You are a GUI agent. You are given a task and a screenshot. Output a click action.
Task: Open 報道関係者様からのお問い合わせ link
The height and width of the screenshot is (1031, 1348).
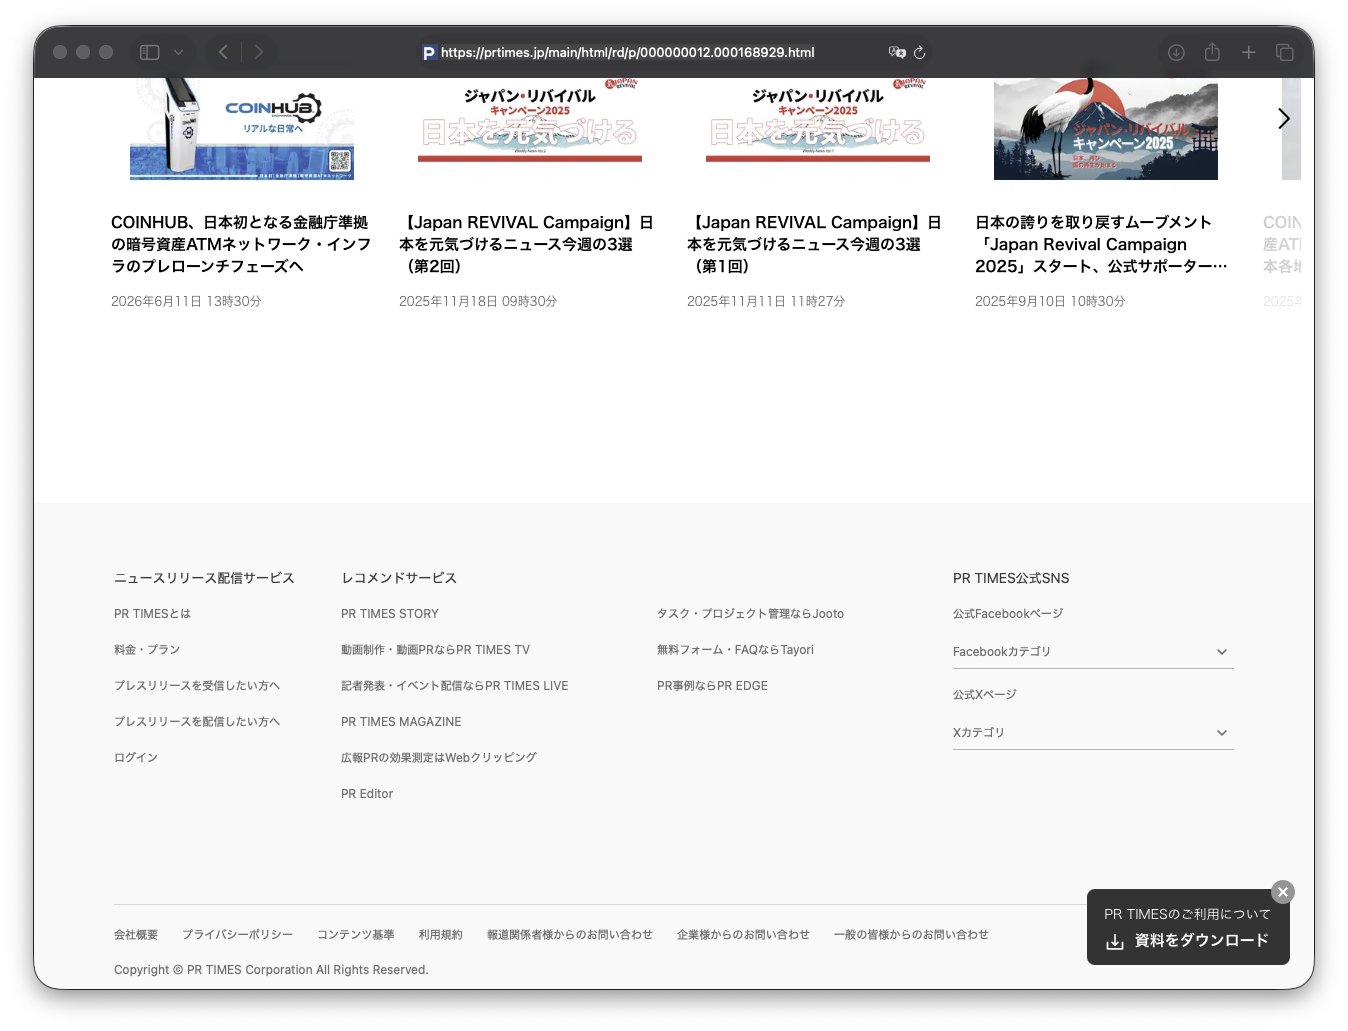570,935
